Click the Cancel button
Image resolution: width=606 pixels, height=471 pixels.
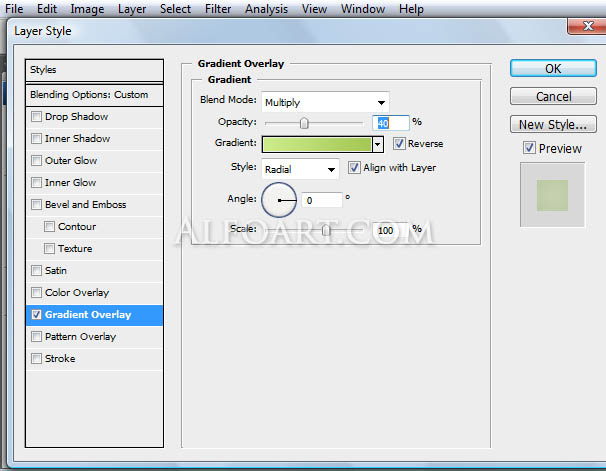pyautogui.click(x=553, y=96)
